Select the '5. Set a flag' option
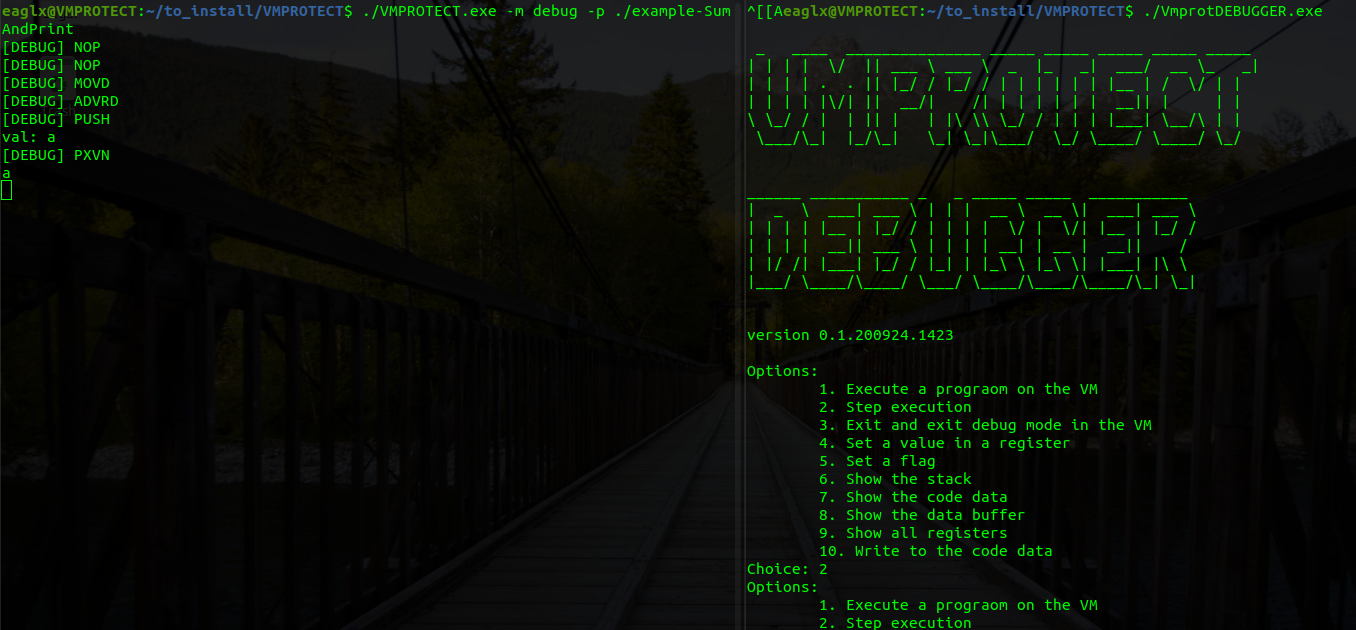 click(877, 461)
